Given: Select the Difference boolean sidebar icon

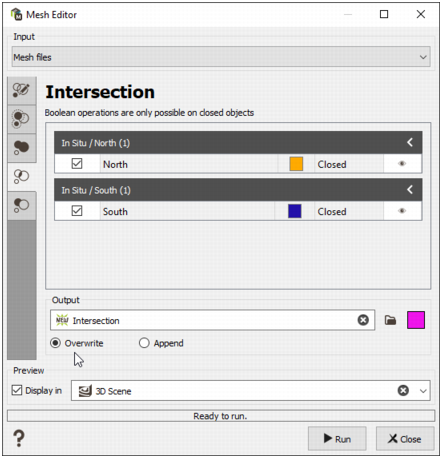Looking at the screenshot, I should point(22,205).
